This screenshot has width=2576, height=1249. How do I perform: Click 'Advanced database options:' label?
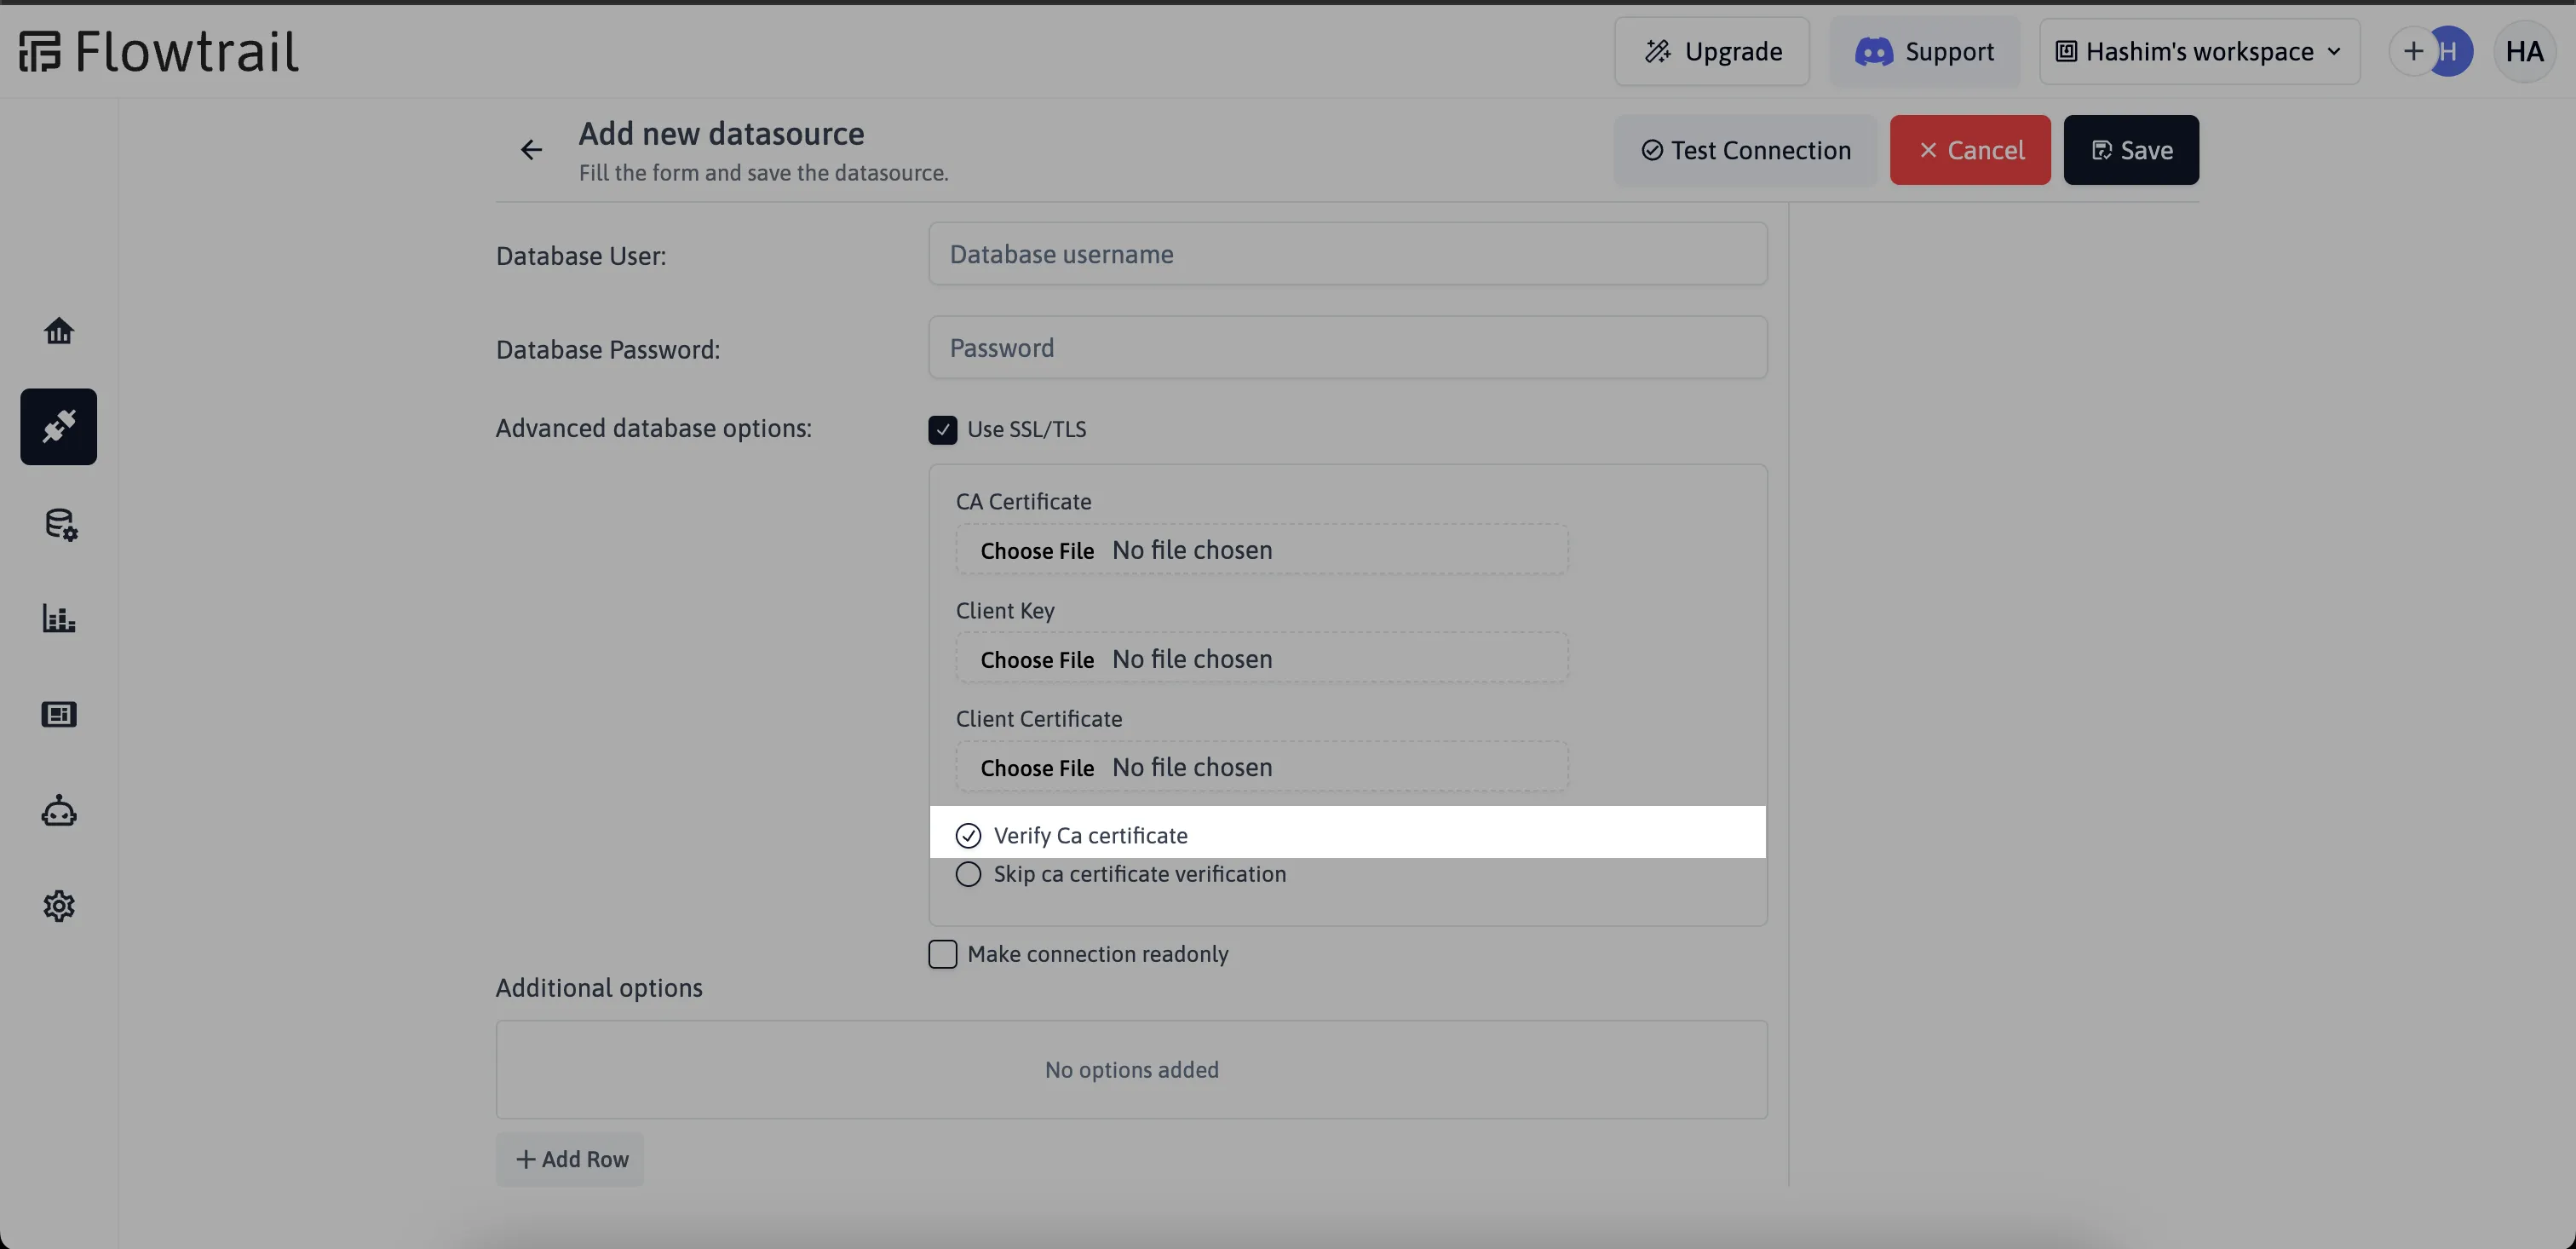pos(654,428)
